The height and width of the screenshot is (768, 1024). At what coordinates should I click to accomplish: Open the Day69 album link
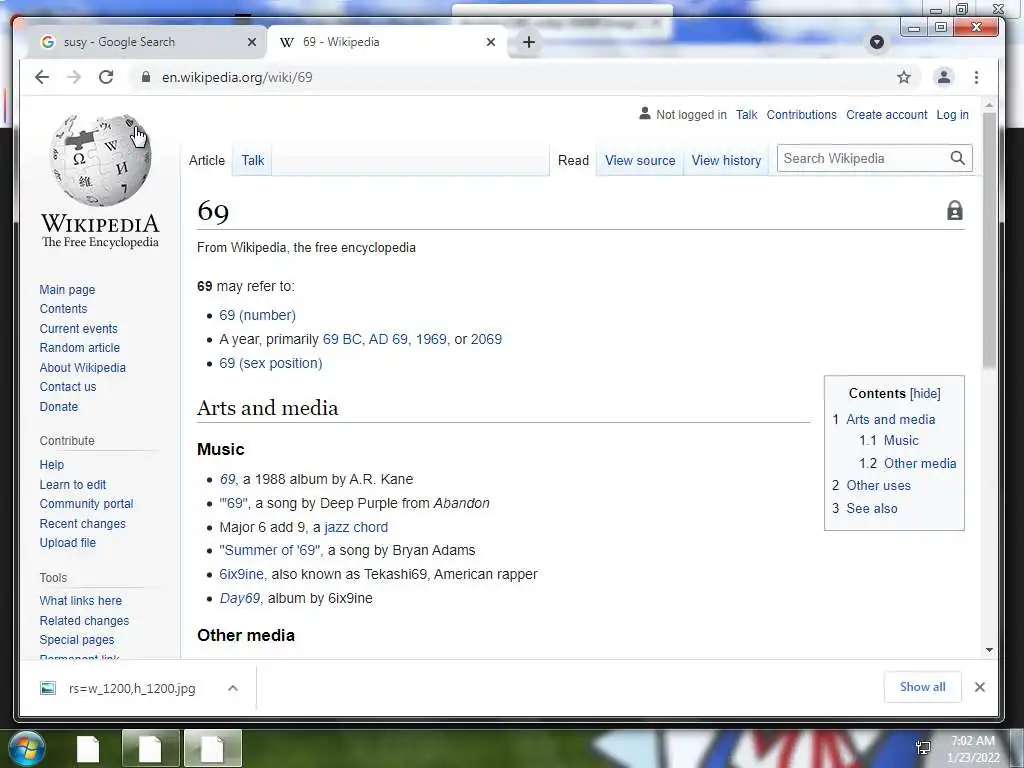240,598
